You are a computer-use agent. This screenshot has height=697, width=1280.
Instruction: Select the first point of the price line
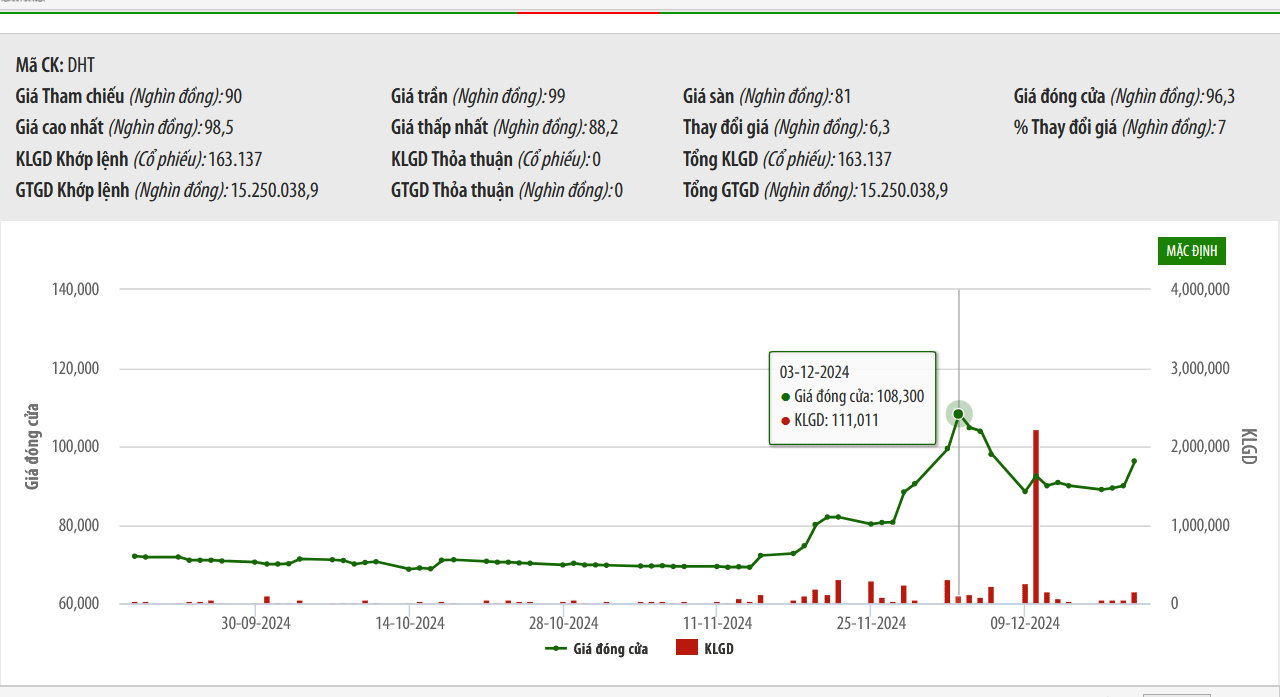click(x=135, y=556)
